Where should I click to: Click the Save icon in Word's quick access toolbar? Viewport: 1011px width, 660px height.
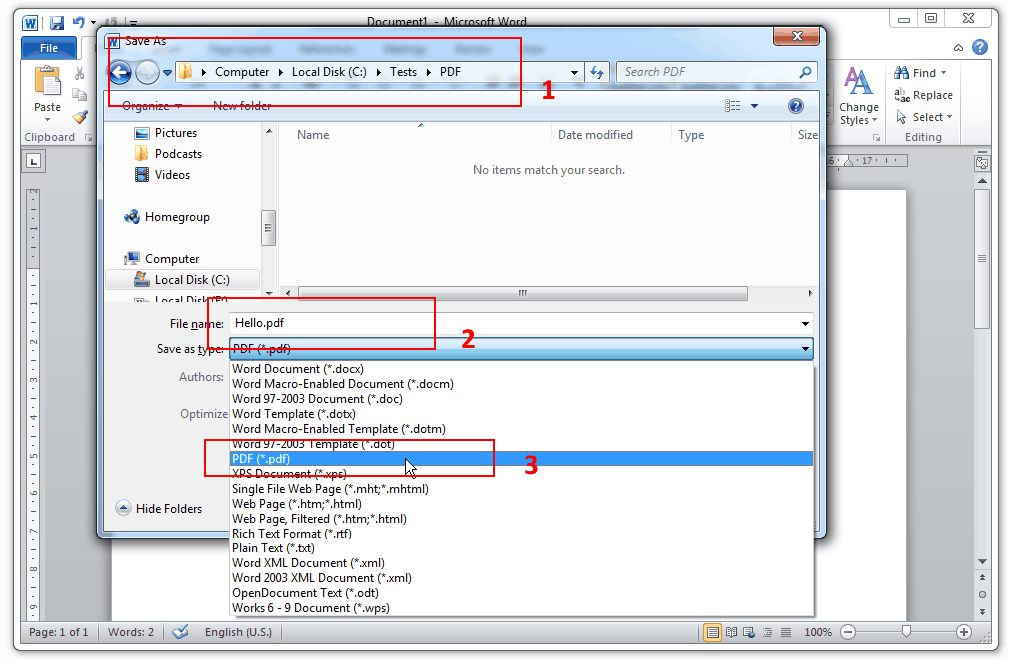click(57, 24)
